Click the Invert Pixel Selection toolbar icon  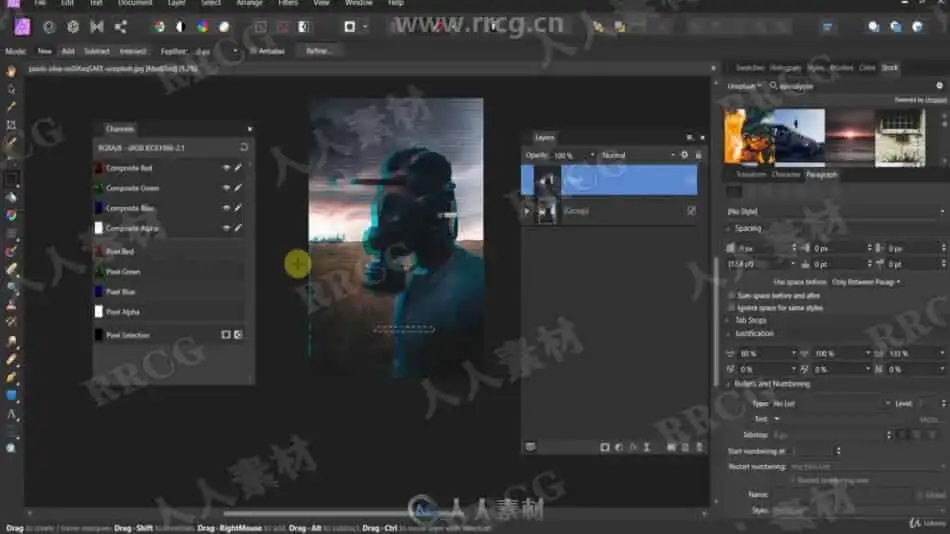point(304,27)
